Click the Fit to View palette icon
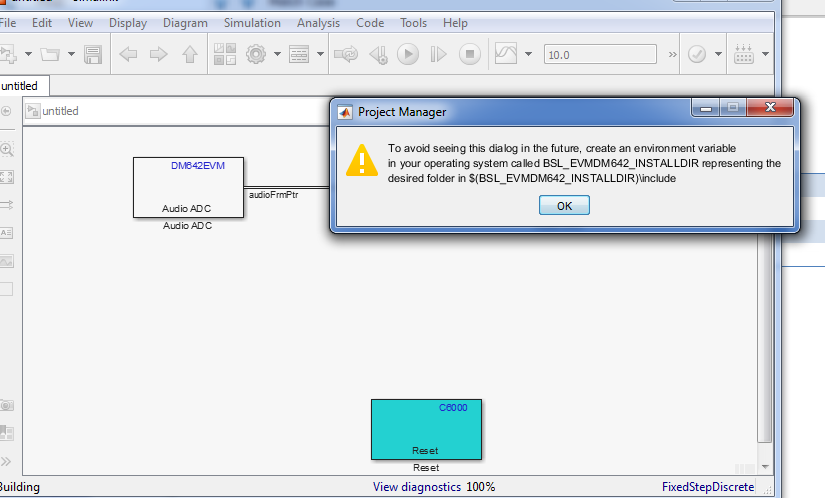Image resolution: width=825 pixels, height=498 pixels. (6, 177)
